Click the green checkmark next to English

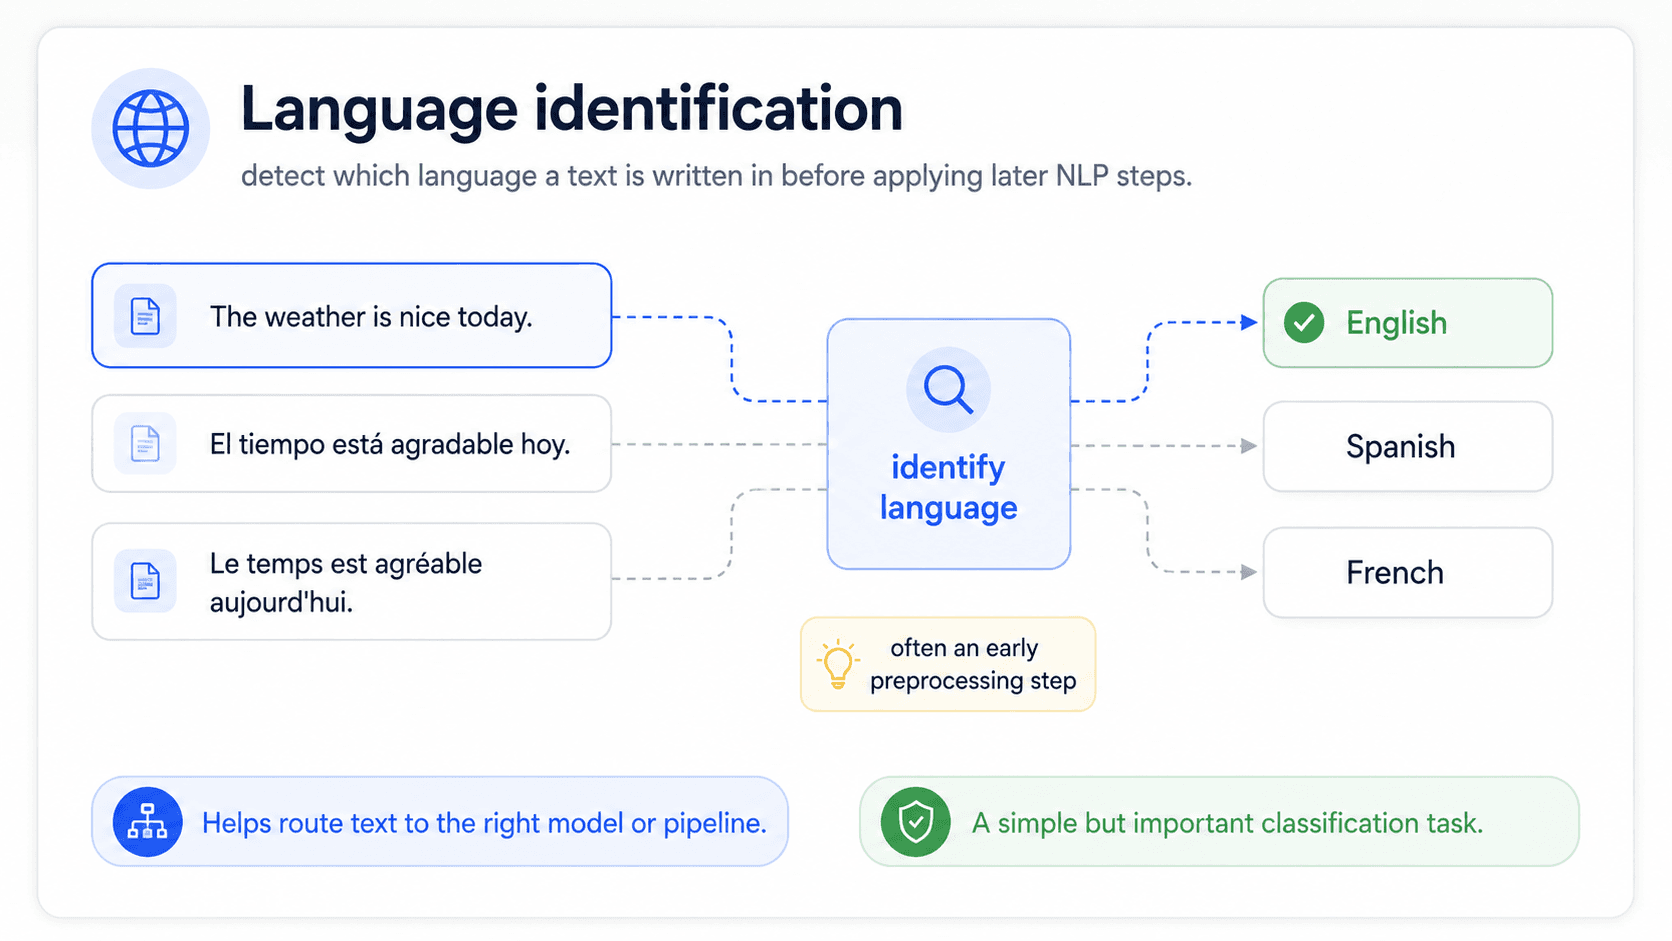(1304, 323)
